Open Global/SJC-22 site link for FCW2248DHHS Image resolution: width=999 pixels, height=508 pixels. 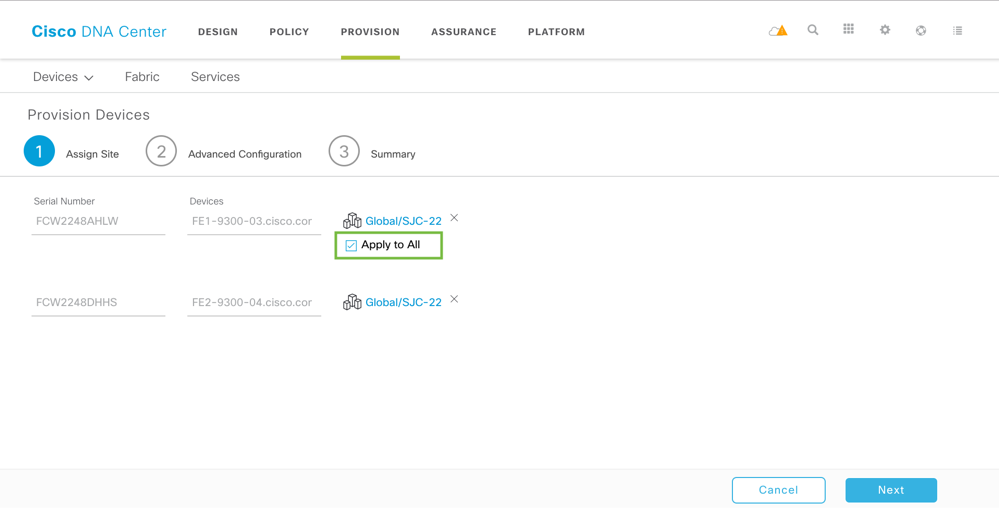point(403,302)
